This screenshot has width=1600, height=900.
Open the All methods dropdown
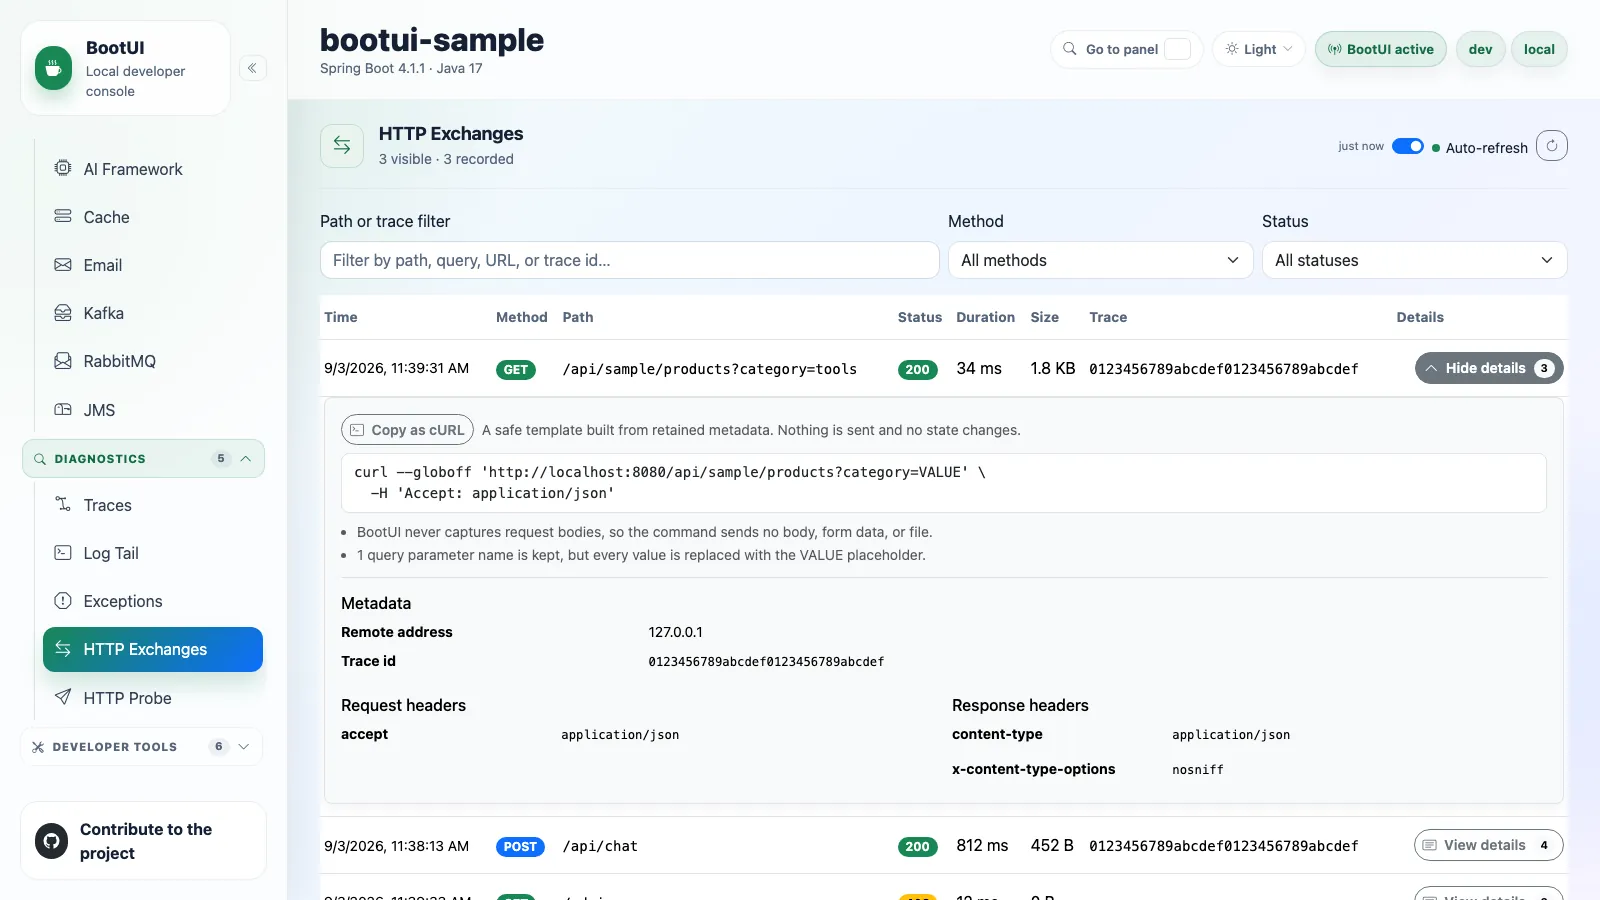pos(1100,260)
